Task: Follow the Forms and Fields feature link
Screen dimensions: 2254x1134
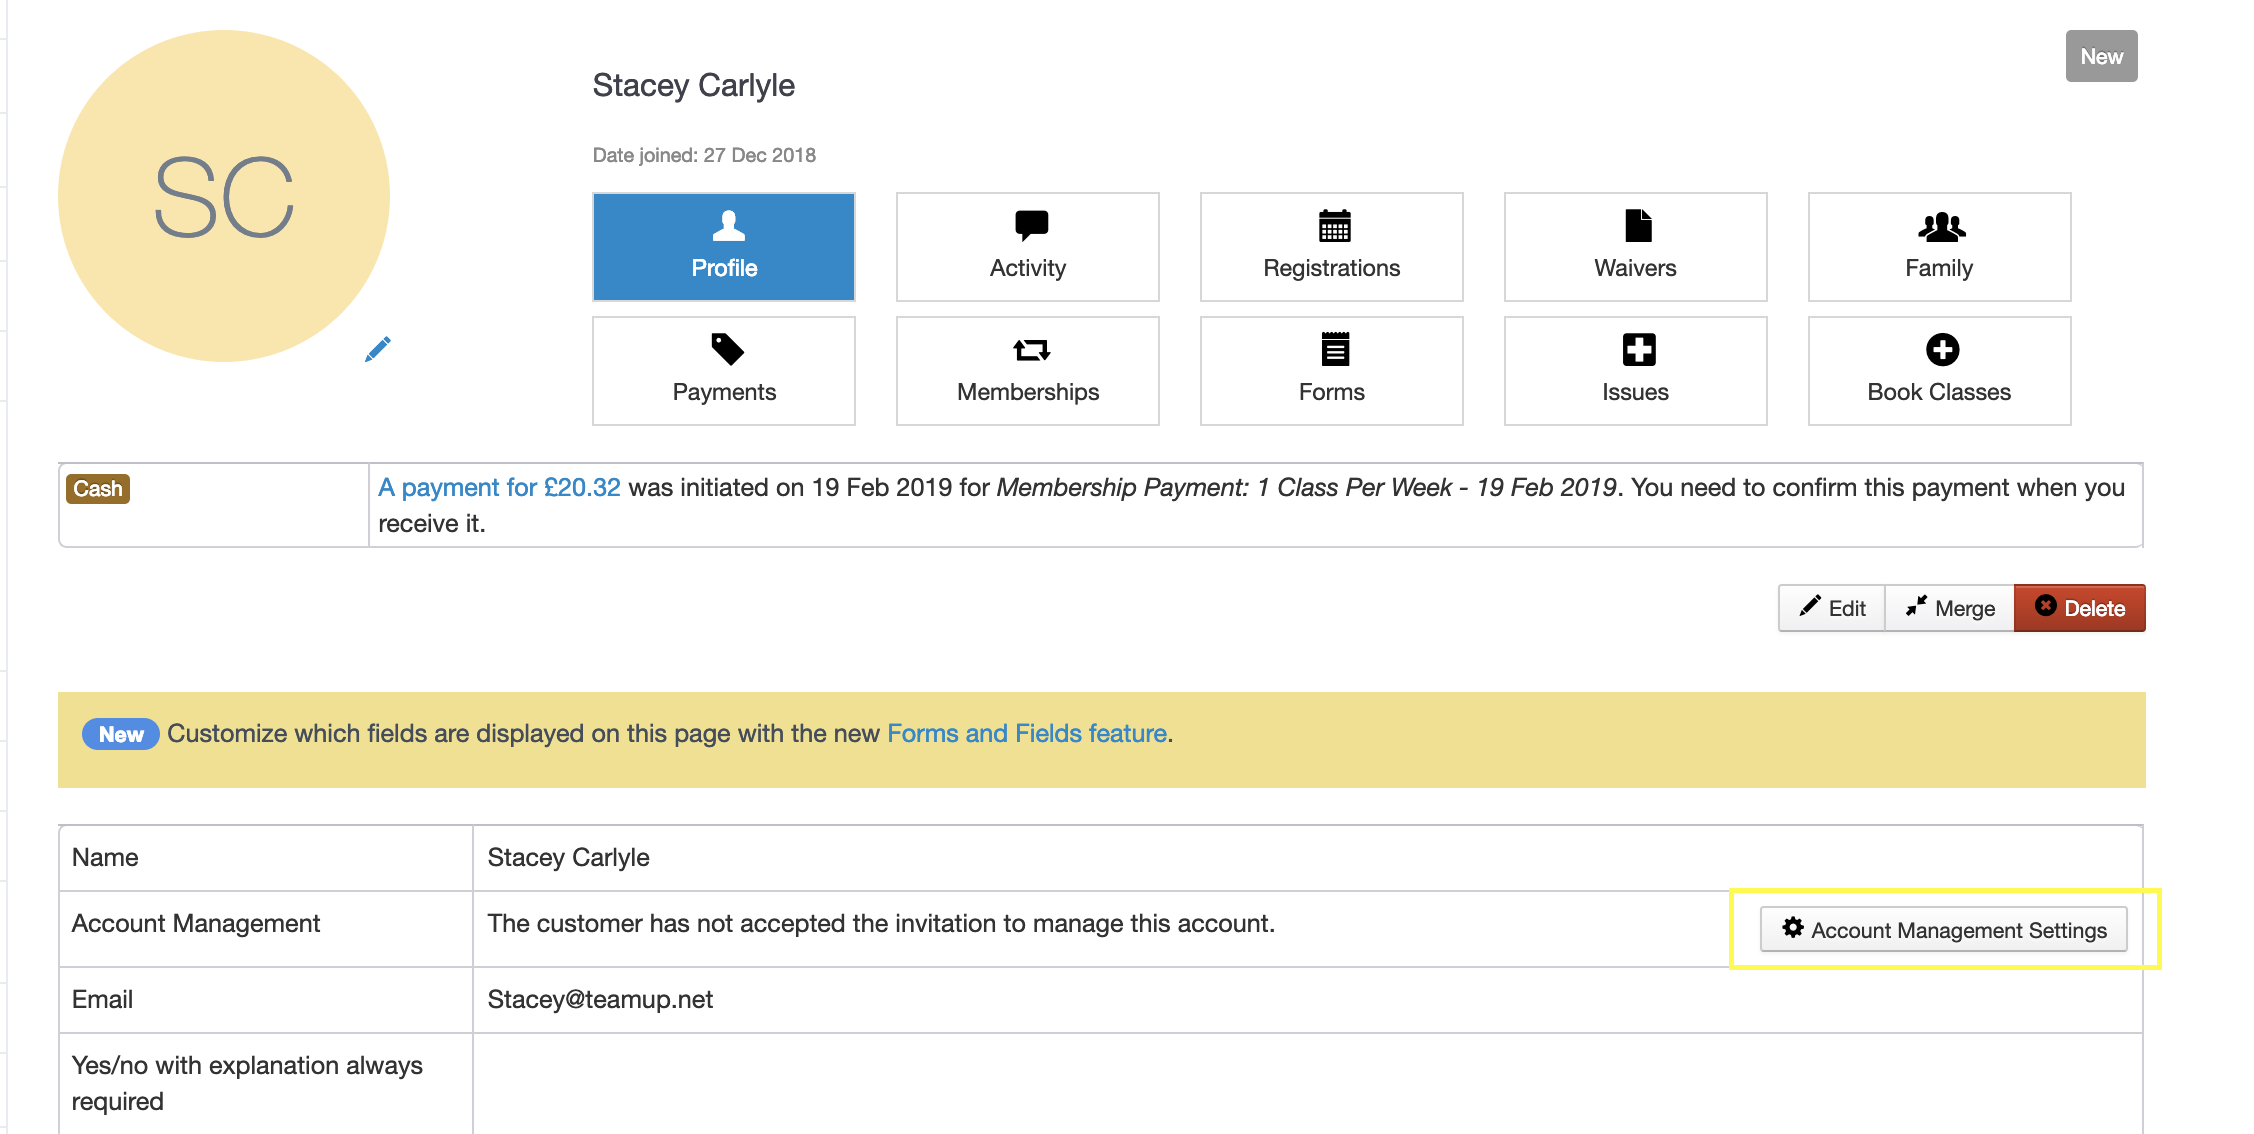Action: point(1027,733)
